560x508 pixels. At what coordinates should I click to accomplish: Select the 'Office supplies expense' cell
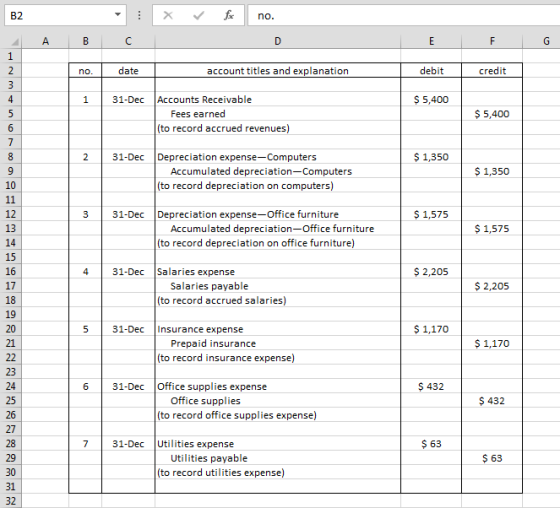click(x=278, y=387)
